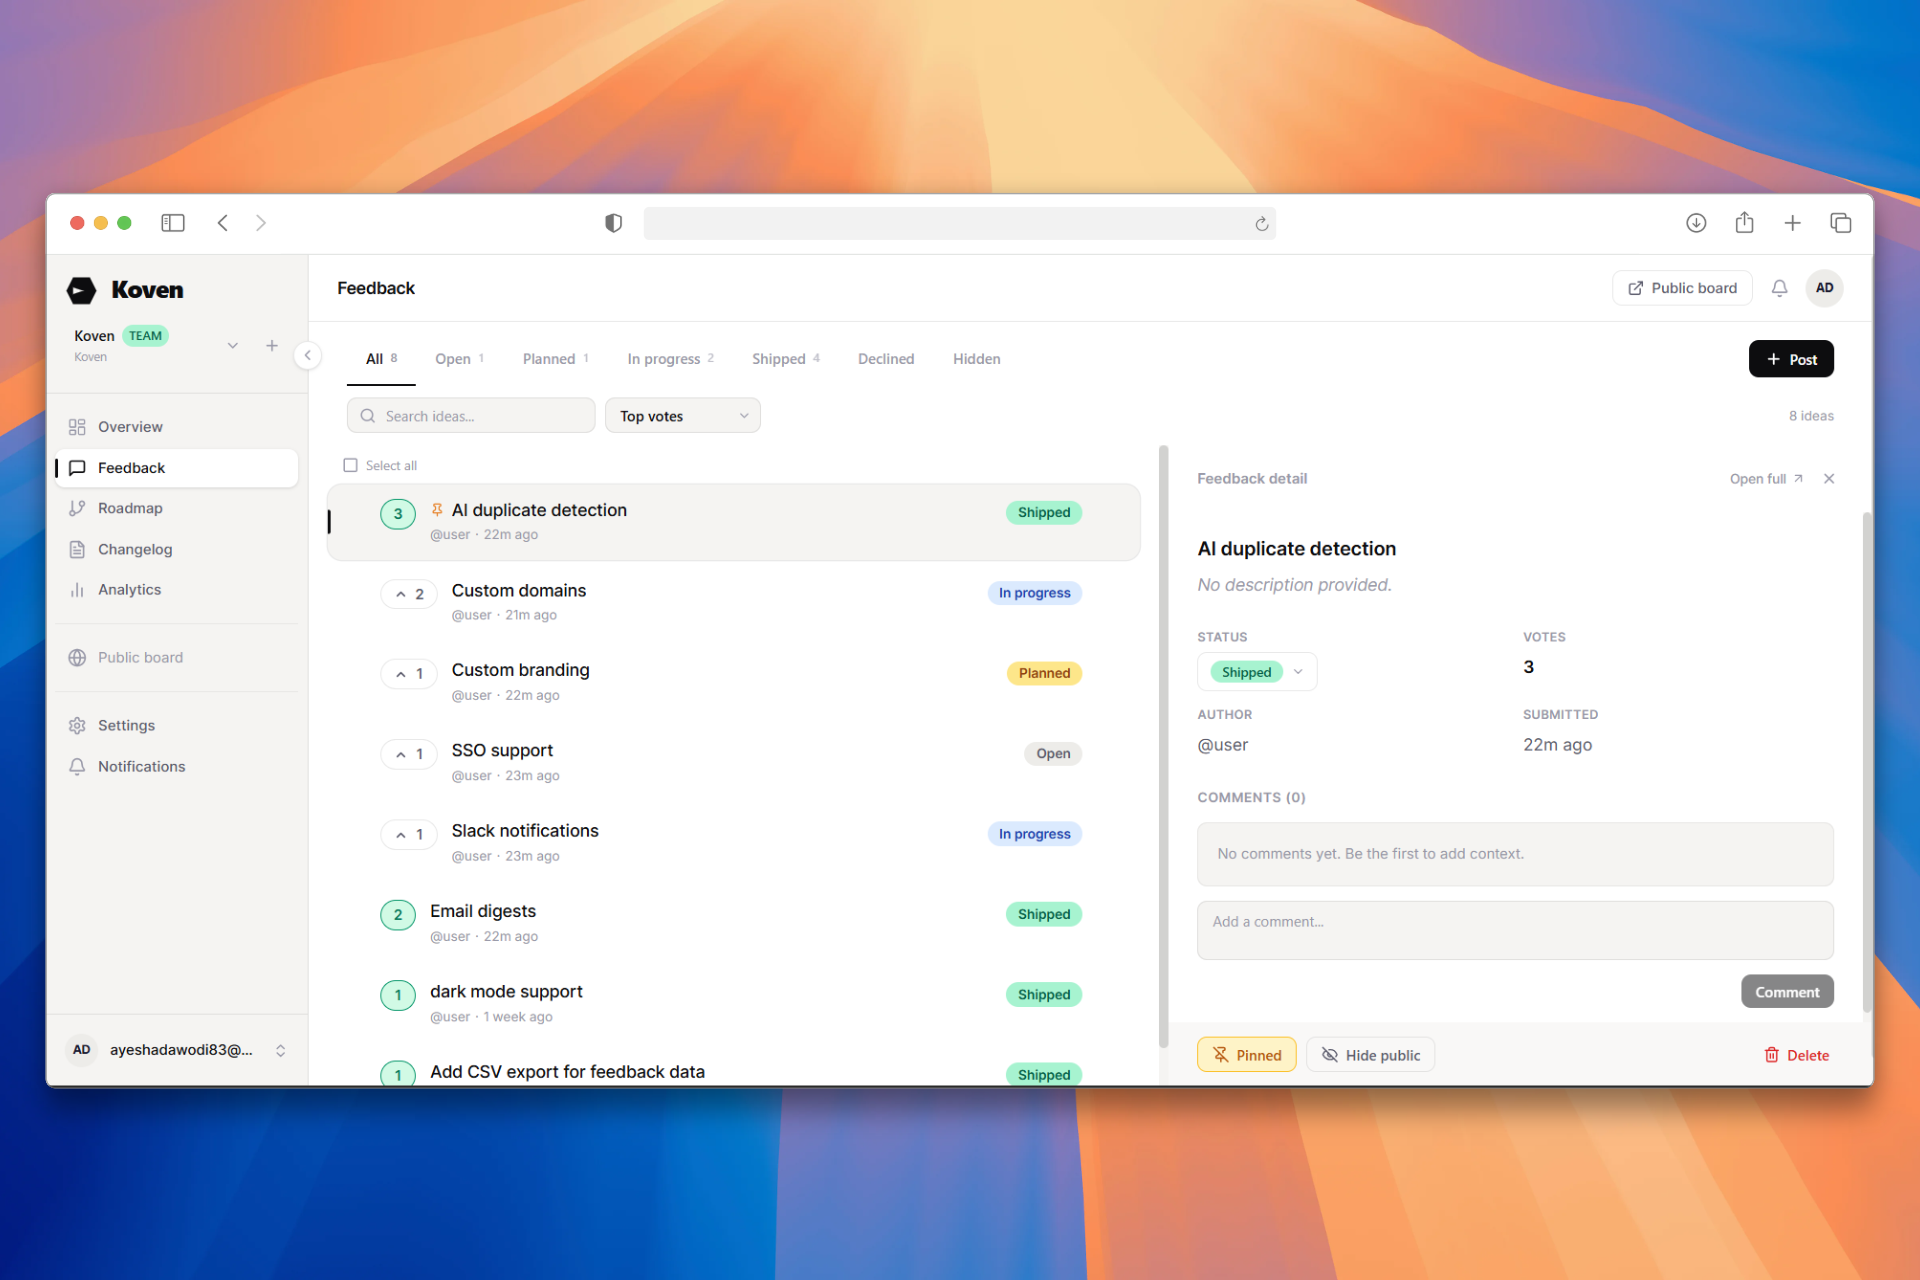Open Analytics in the sidebar
This screenshot has height=1280, width=1920.
point(178,590)
